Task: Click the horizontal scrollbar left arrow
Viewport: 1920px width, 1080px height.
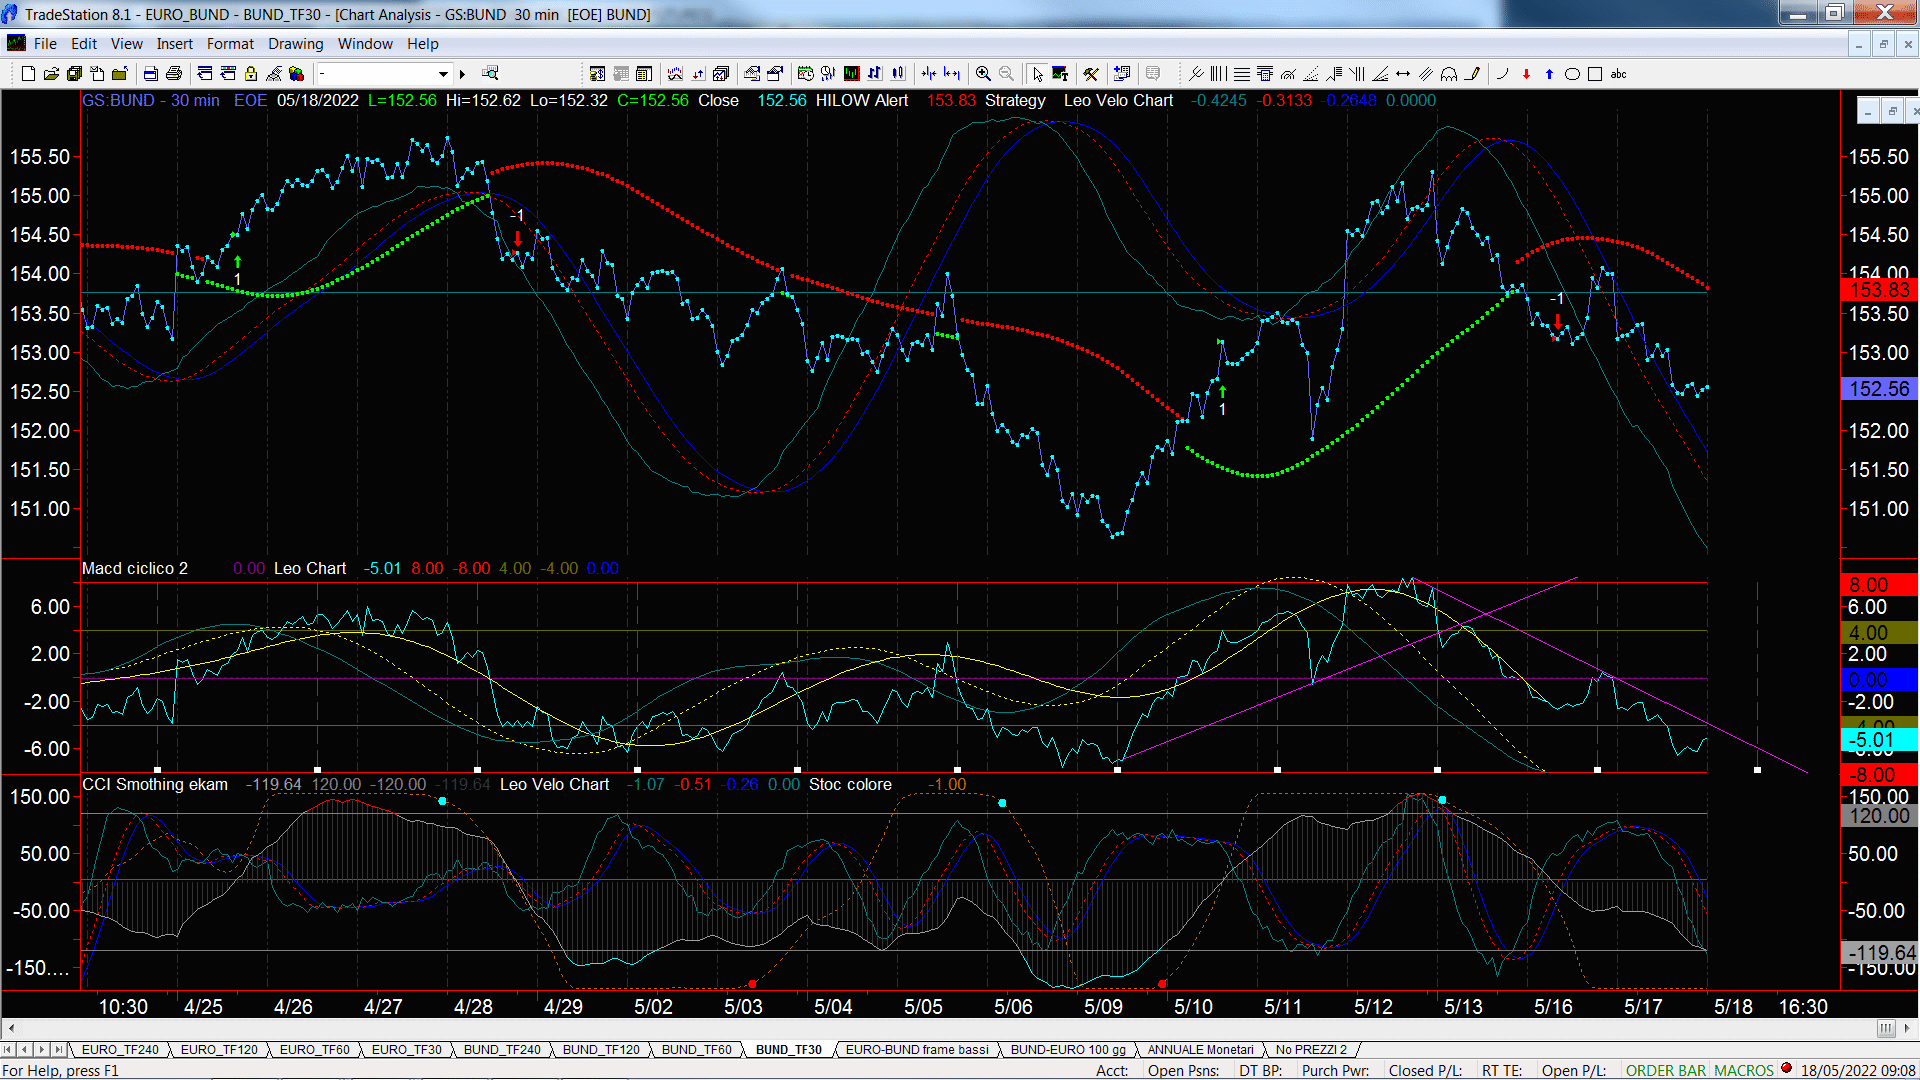Action: pos(11,1028)
